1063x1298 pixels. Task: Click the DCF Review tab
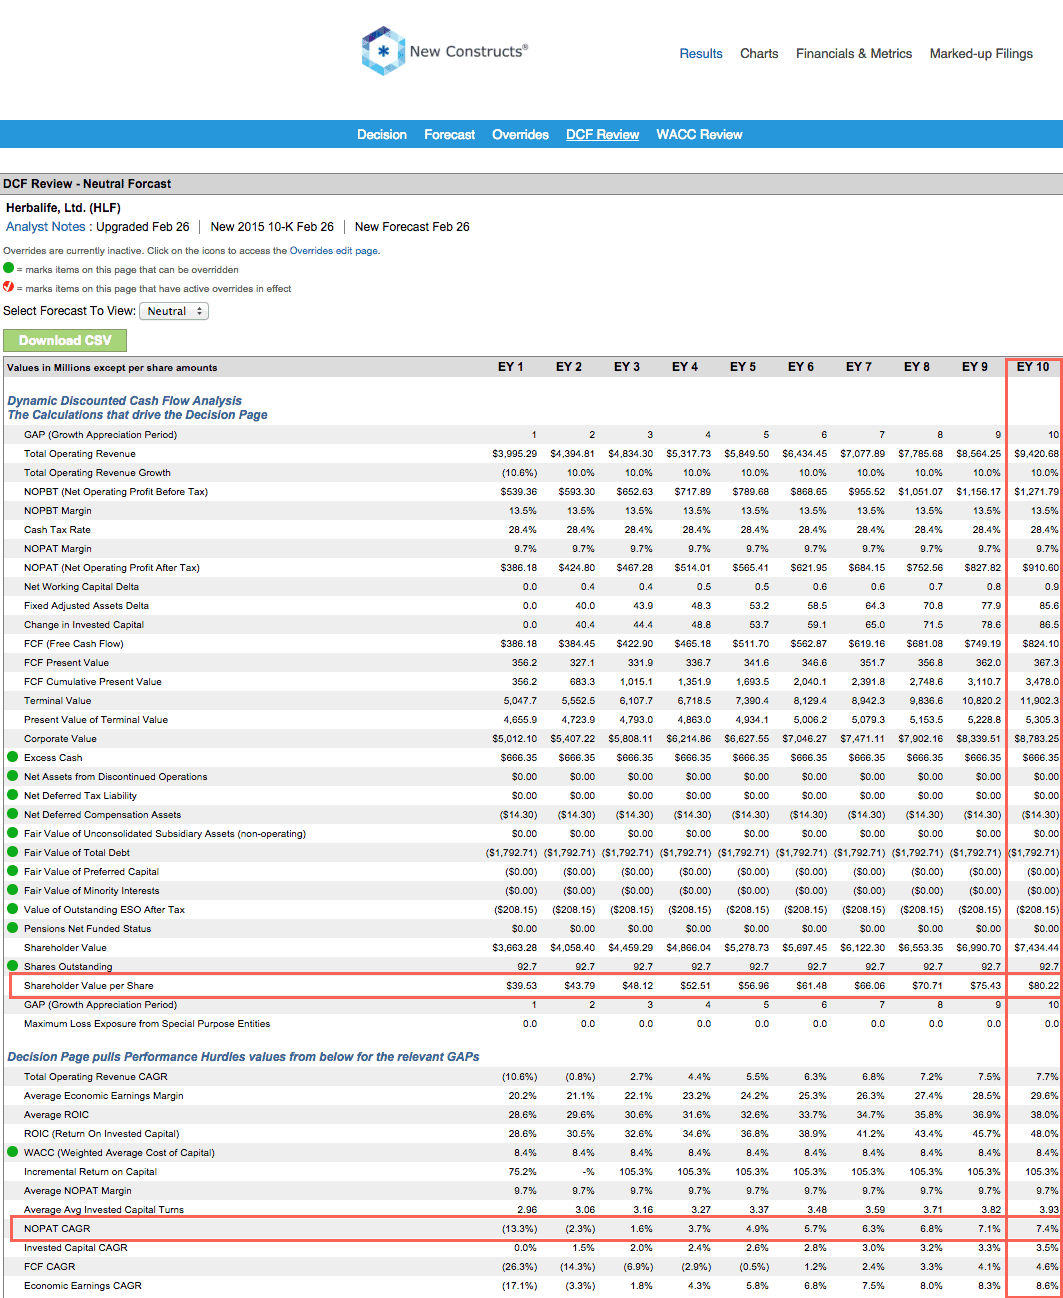click(x=602, y=135)
